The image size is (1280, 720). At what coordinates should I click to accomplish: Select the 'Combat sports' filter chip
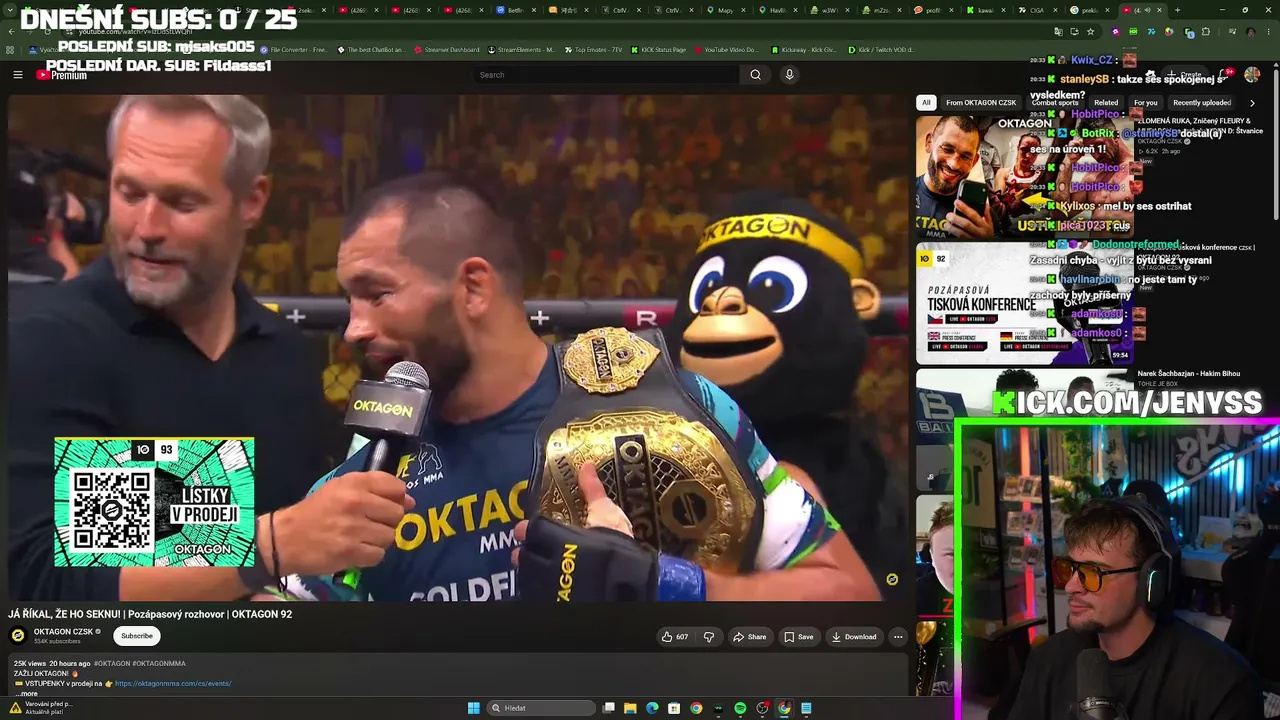[1055, 102]
